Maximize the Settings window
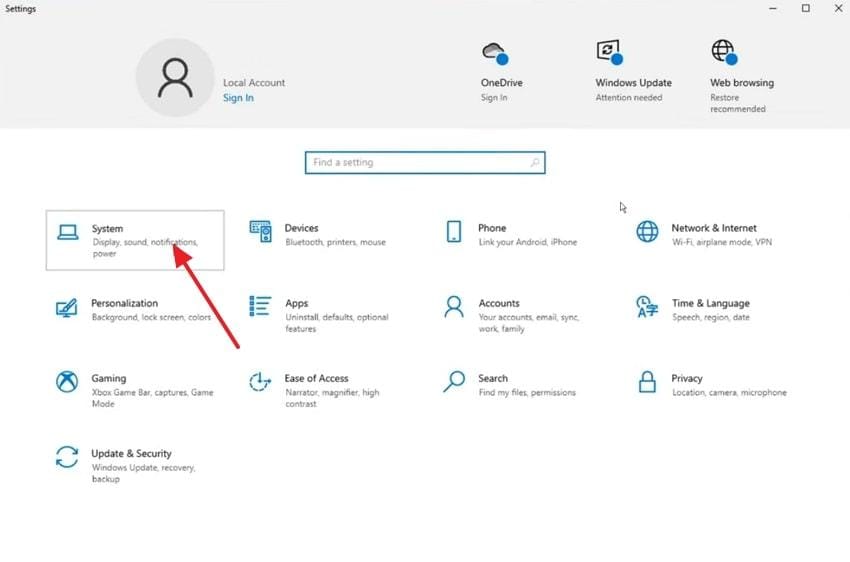This screenshot has height=562, width=850. click(x=806, y=9)
